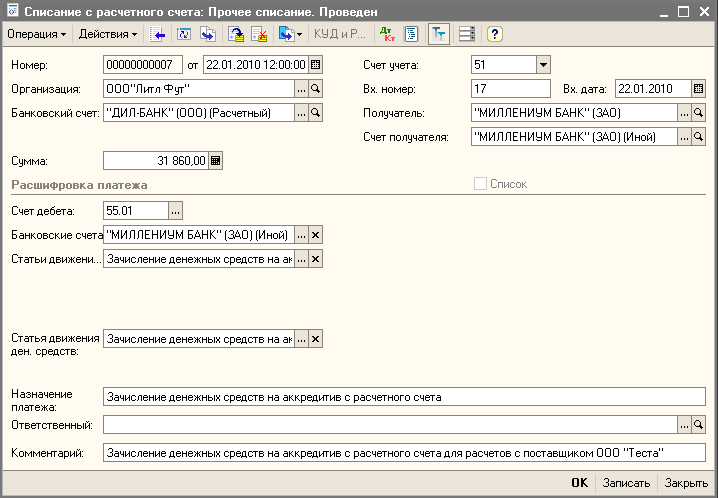Click magnifier icon next to Организация
Image resolution: width=718 pixels, height=498 pixels.
(316, 88)
